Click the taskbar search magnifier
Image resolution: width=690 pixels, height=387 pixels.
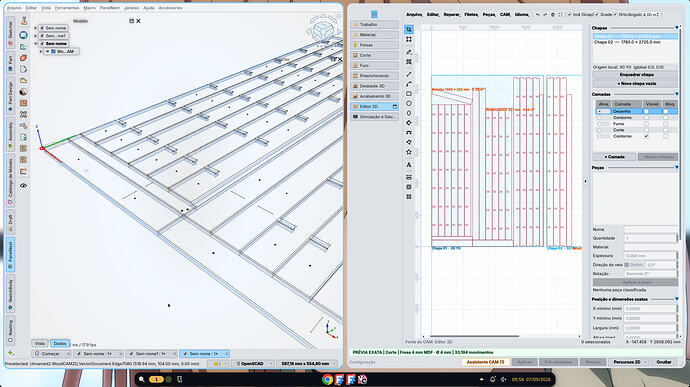point(141,379)
